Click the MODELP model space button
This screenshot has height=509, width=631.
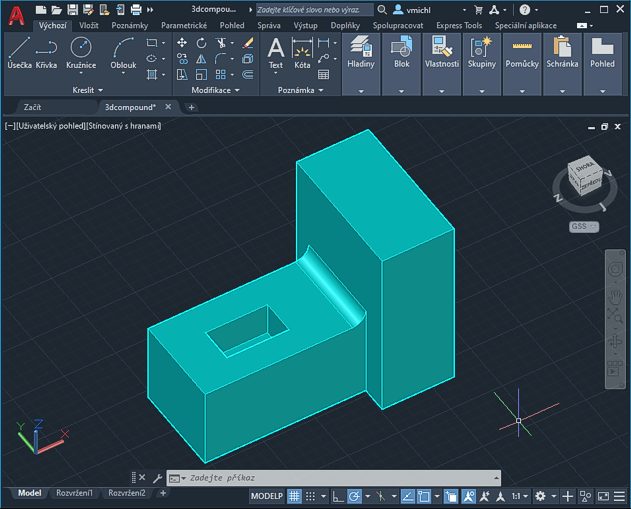[266, 496]
